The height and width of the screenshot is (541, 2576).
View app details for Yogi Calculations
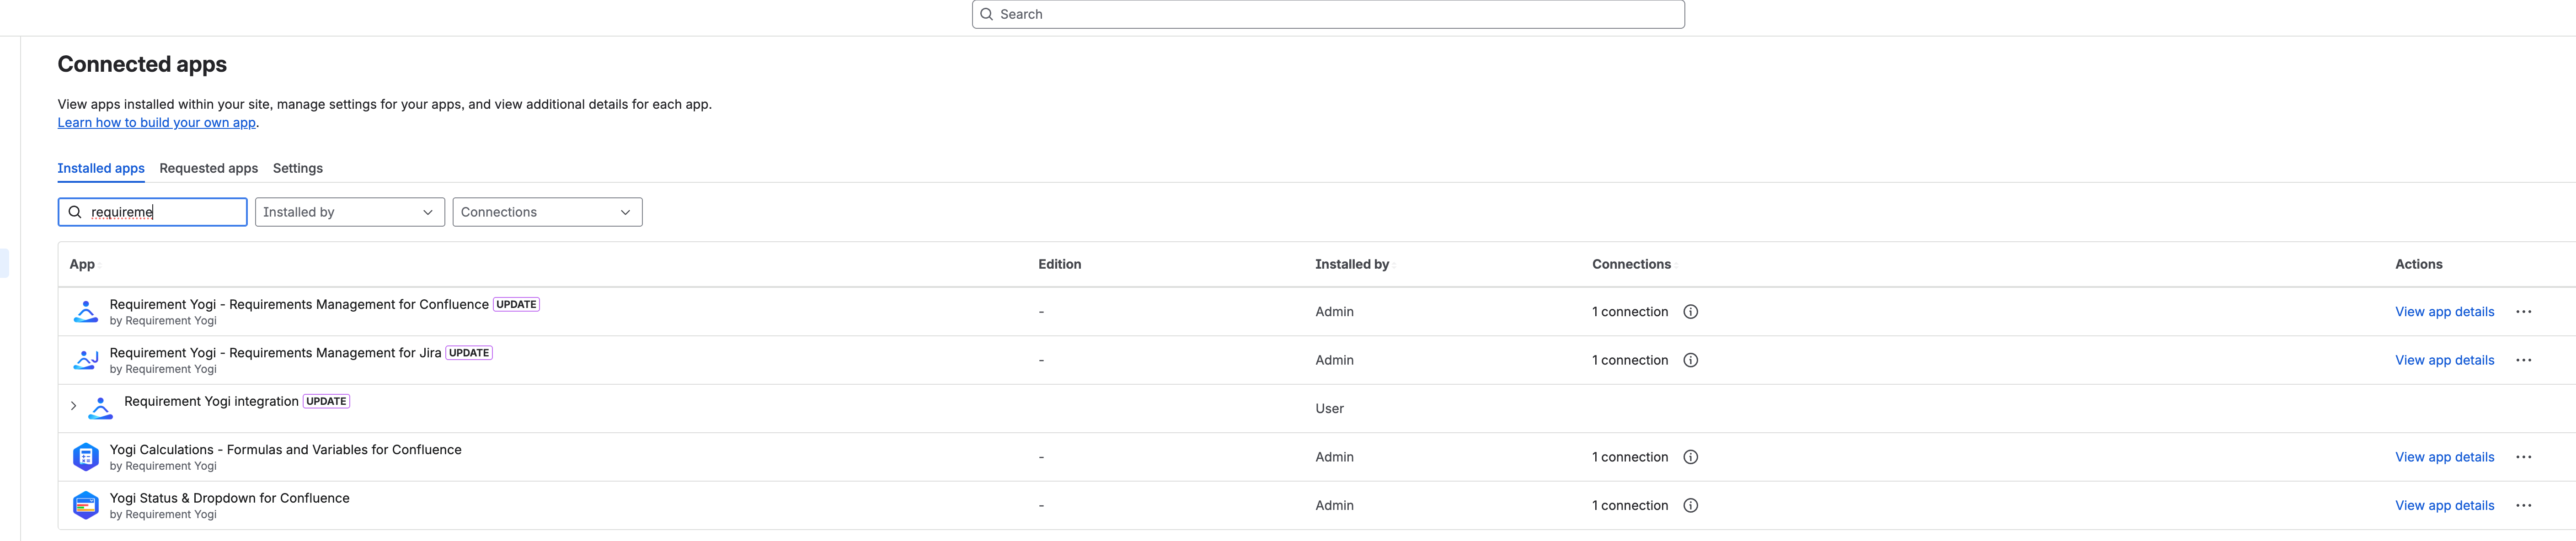(2444, 457)
